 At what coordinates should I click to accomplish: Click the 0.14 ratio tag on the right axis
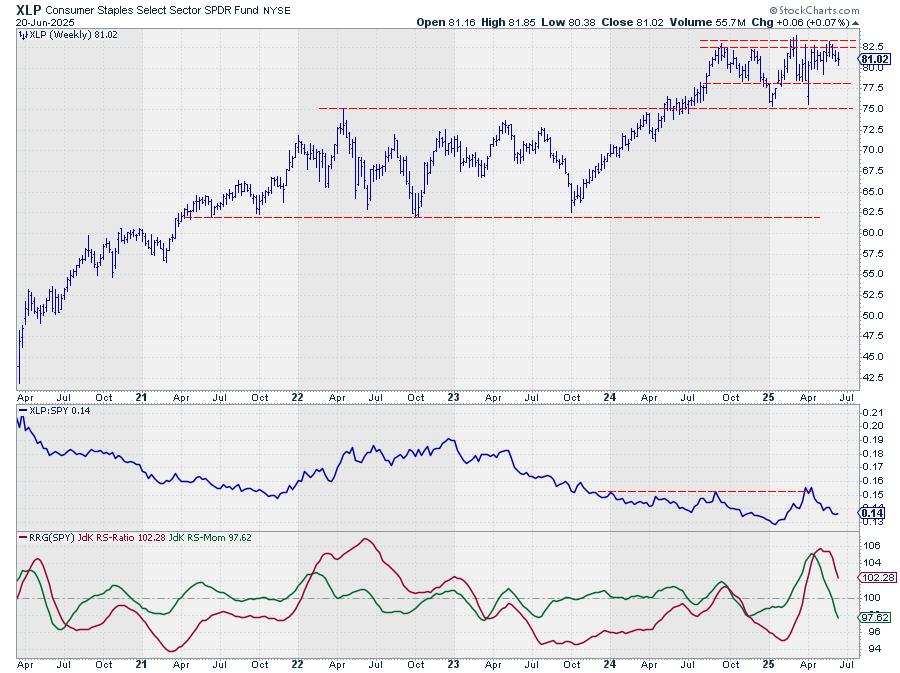(872, 513)
